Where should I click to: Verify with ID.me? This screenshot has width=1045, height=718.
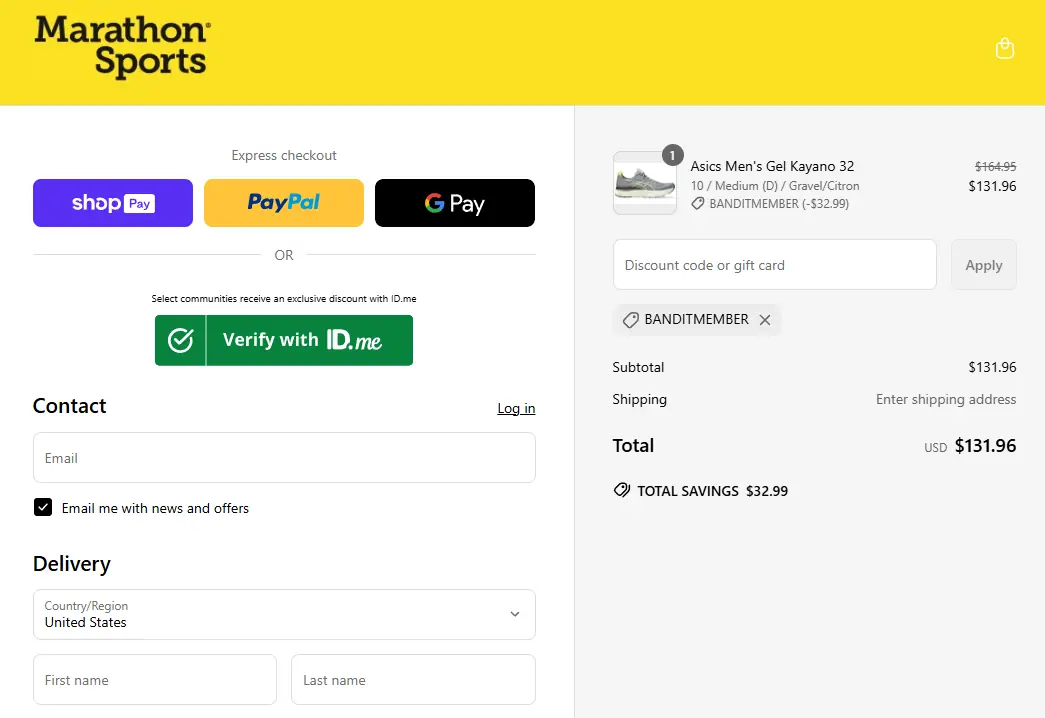click(x=284, y=340)
